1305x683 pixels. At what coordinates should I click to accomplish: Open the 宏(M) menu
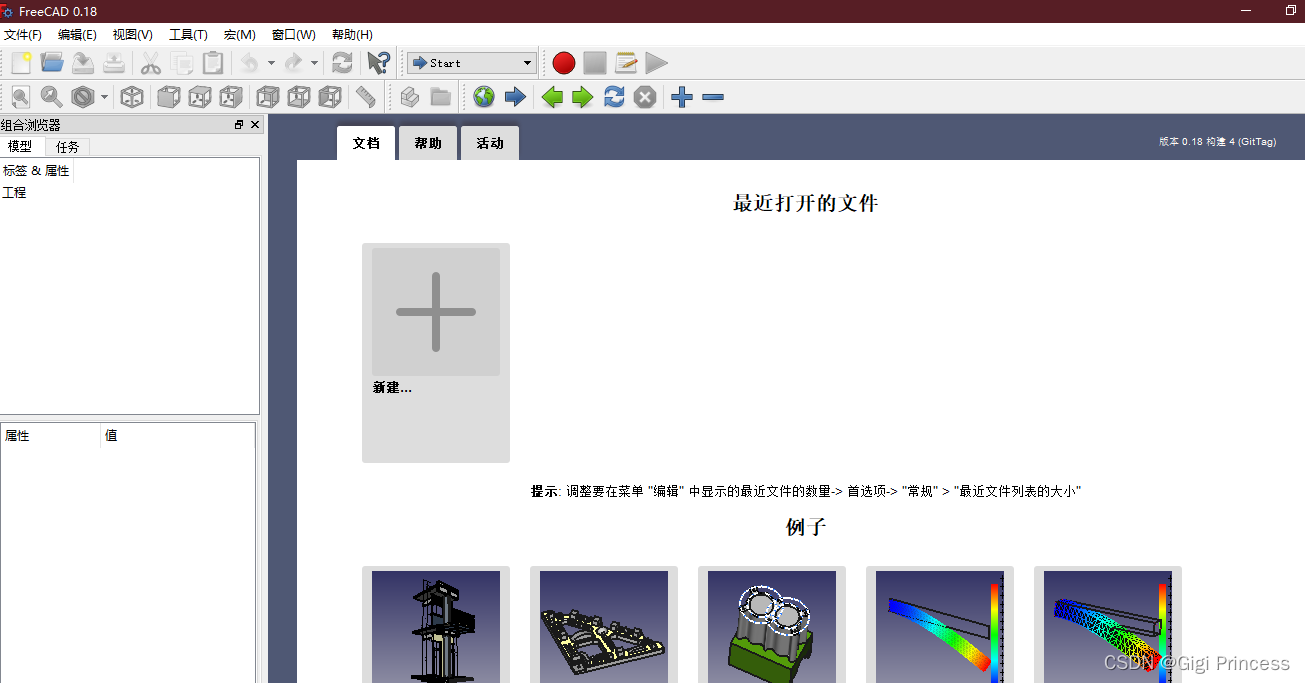point(239,34)
